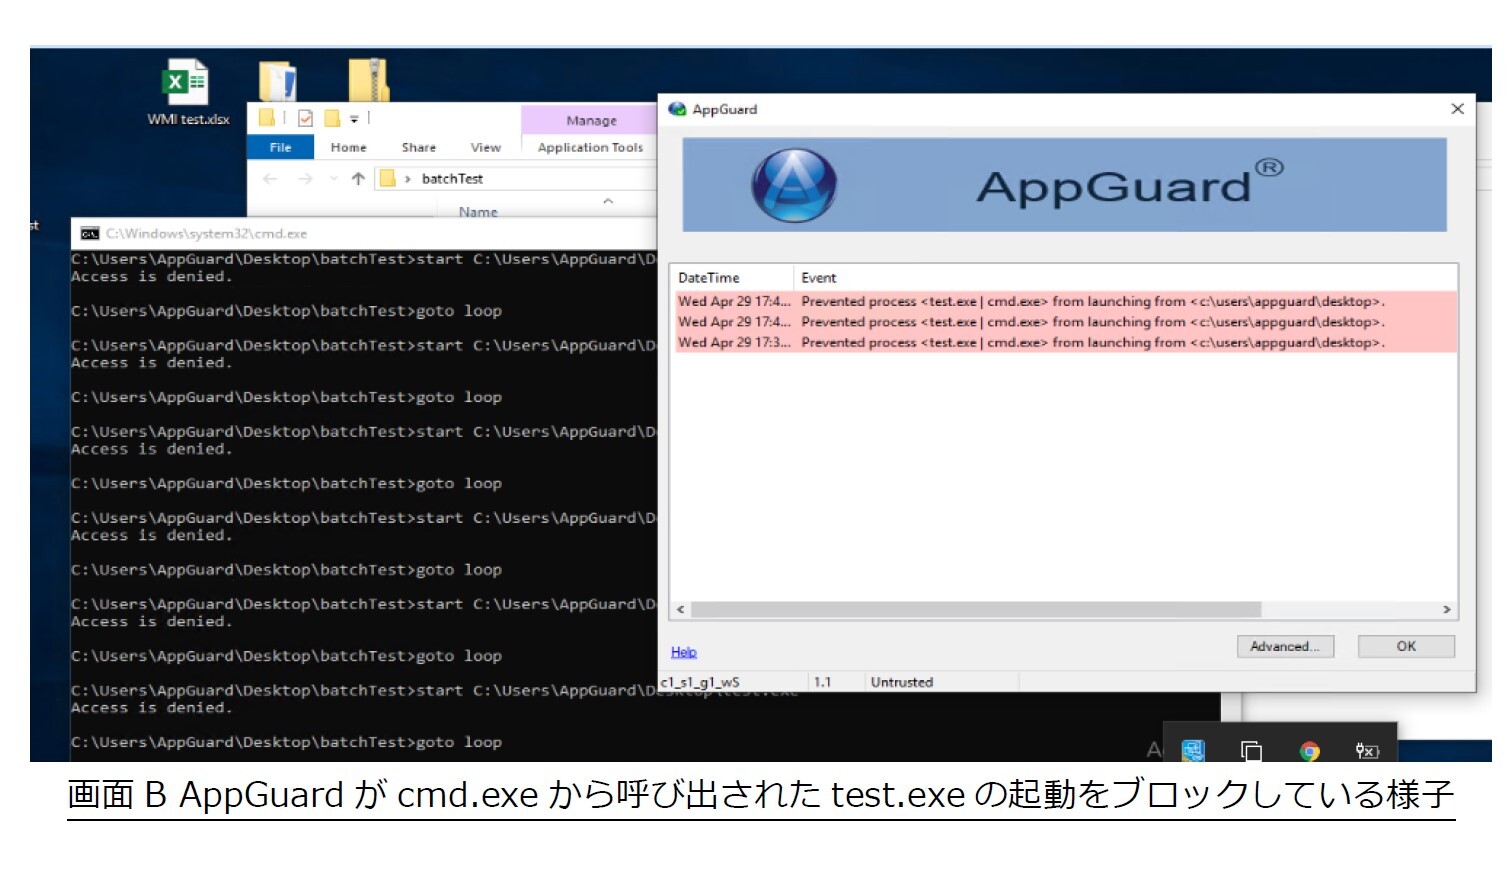This screenshot has width=1509, height=874.
Task: Open the File tab in Explorer
Action: click(x=280, y=147)
